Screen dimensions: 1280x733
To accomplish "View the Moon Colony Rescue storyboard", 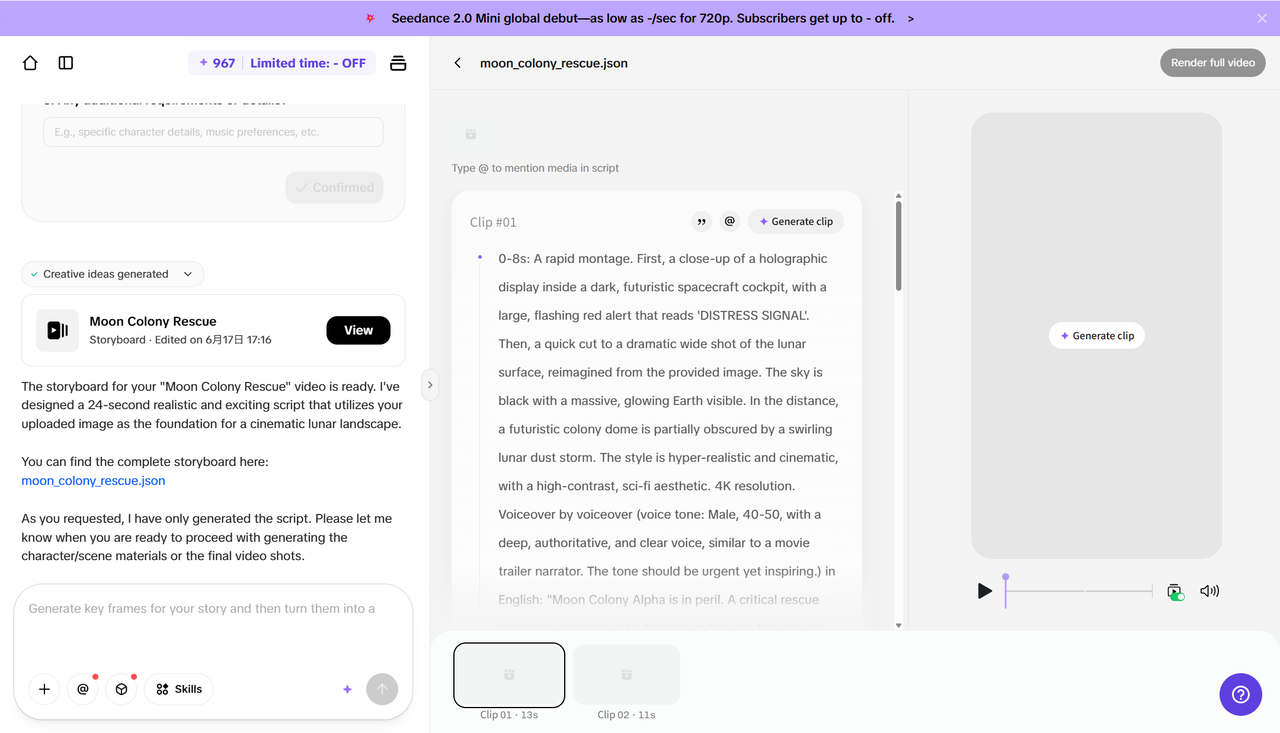I will click(358, 330).
